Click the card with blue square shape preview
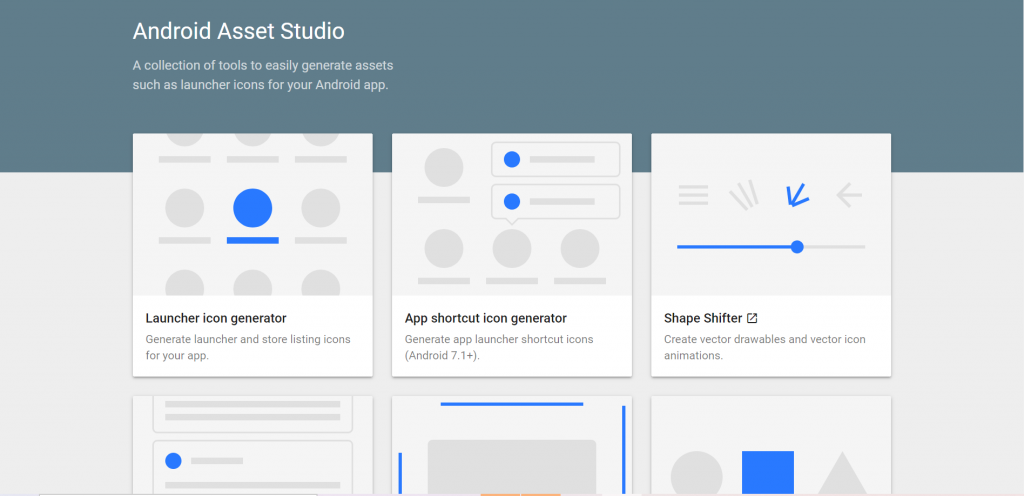The width and height of the screenshot is (1024, 496). [x=771, y=446]
